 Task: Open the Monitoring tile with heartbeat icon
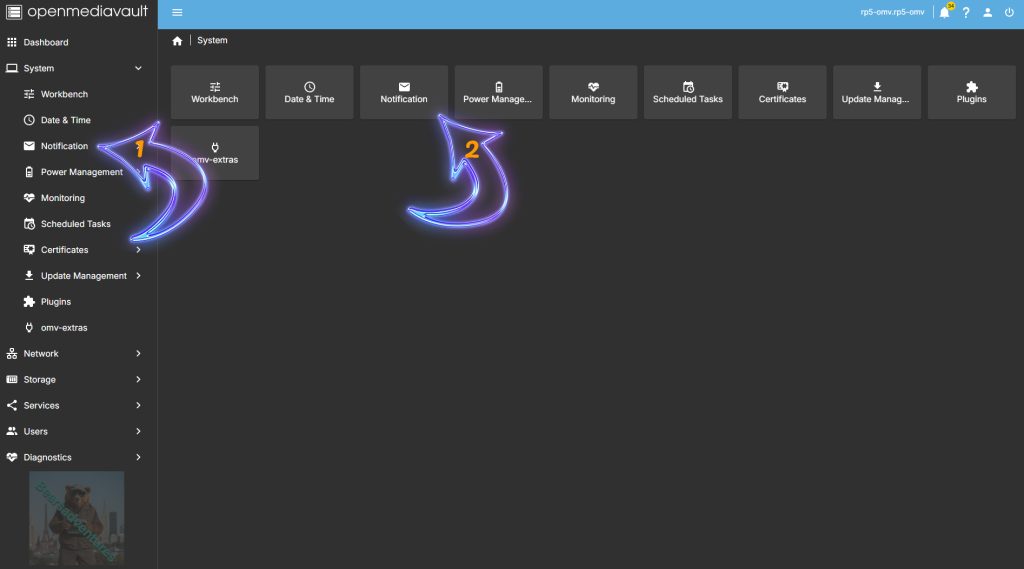pyautogui.click(x=593, y=93)
